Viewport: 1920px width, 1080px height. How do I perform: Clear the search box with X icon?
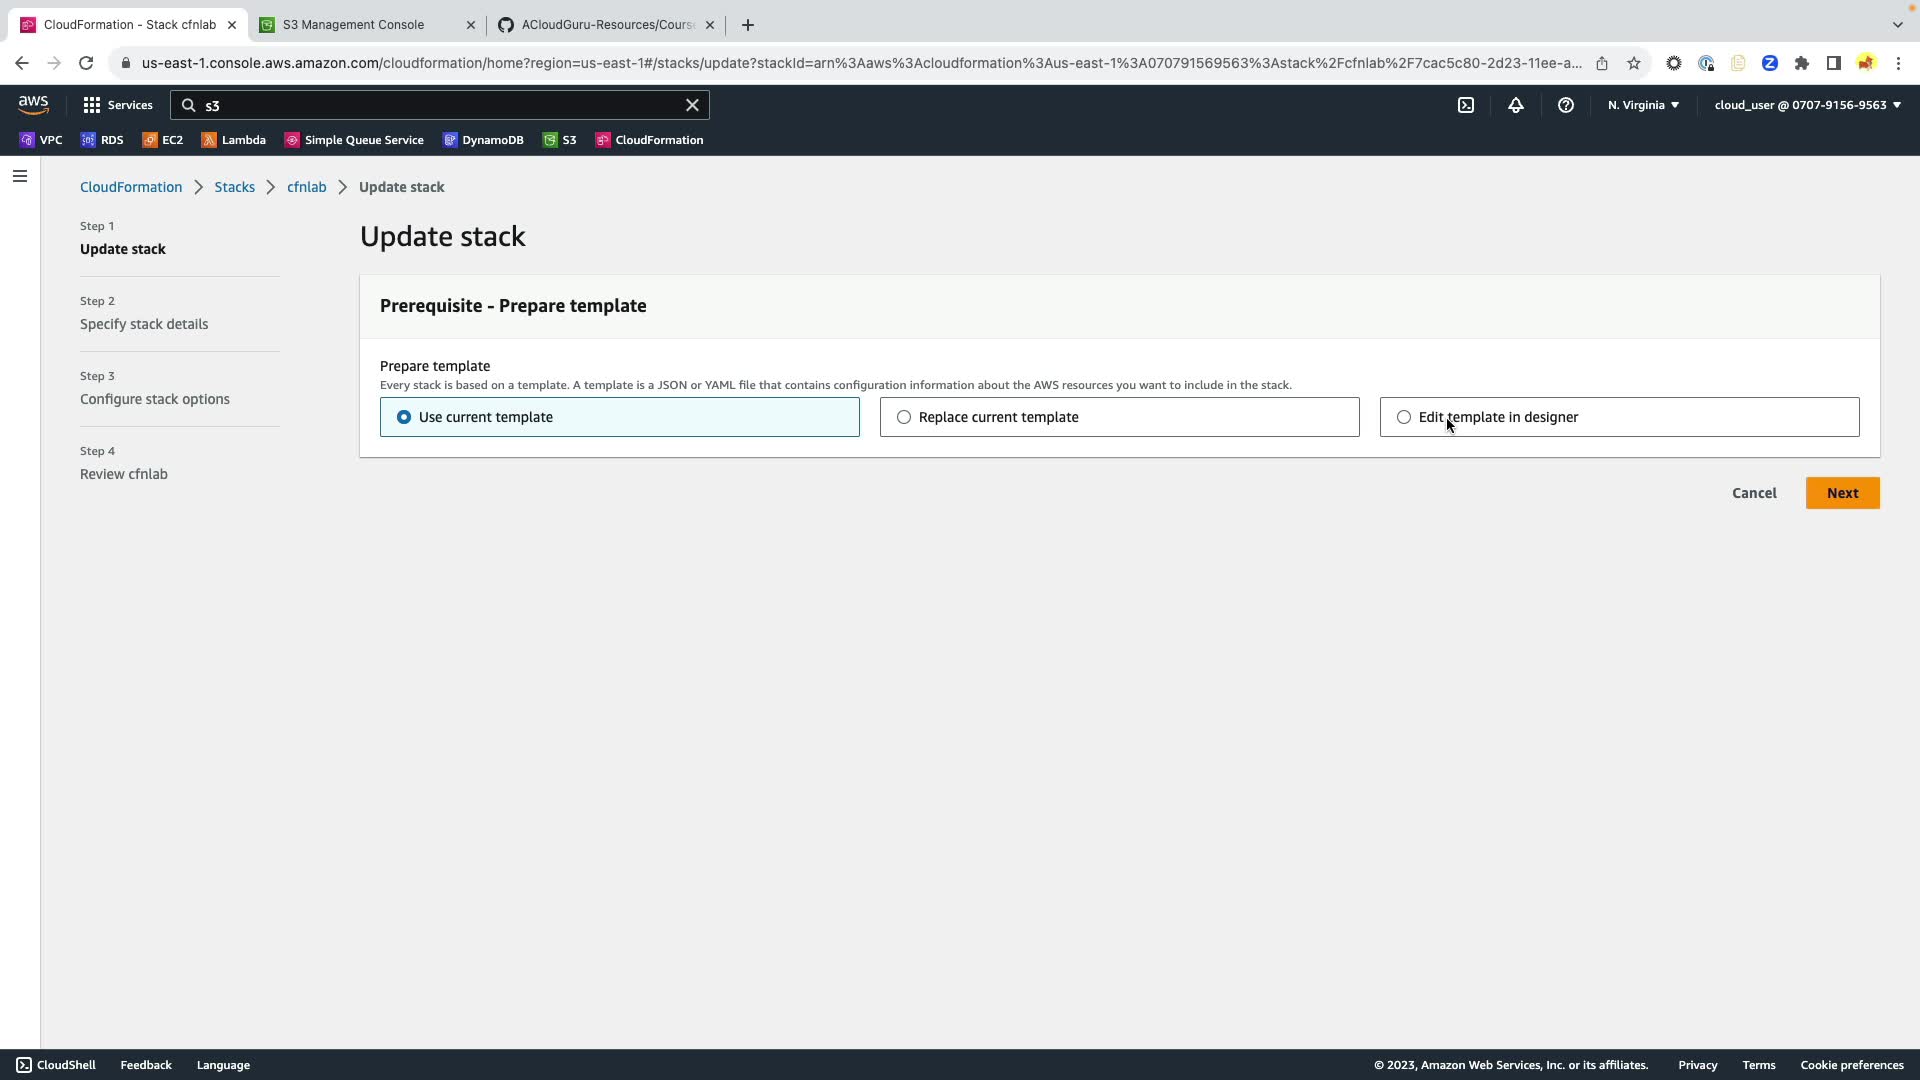692,105
